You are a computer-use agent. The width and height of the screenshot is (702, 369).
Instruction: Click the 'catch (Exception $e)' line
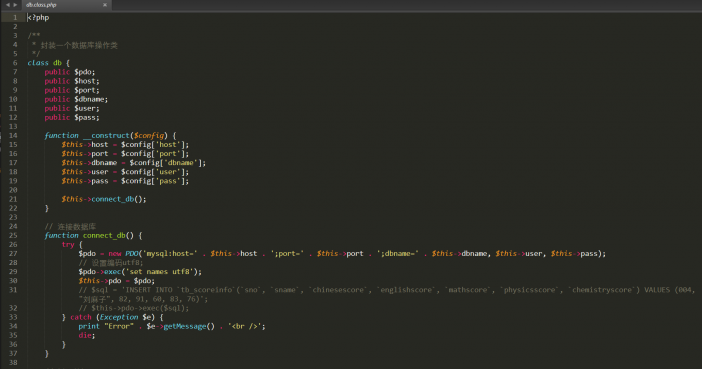(x=112, y=317)
